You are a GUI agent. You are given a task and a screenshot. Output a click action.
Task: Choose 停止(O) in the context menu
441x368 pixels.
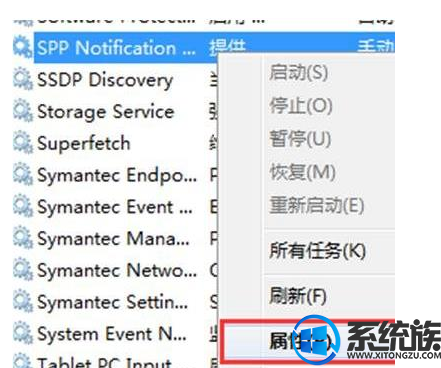[x=301, y=106]
